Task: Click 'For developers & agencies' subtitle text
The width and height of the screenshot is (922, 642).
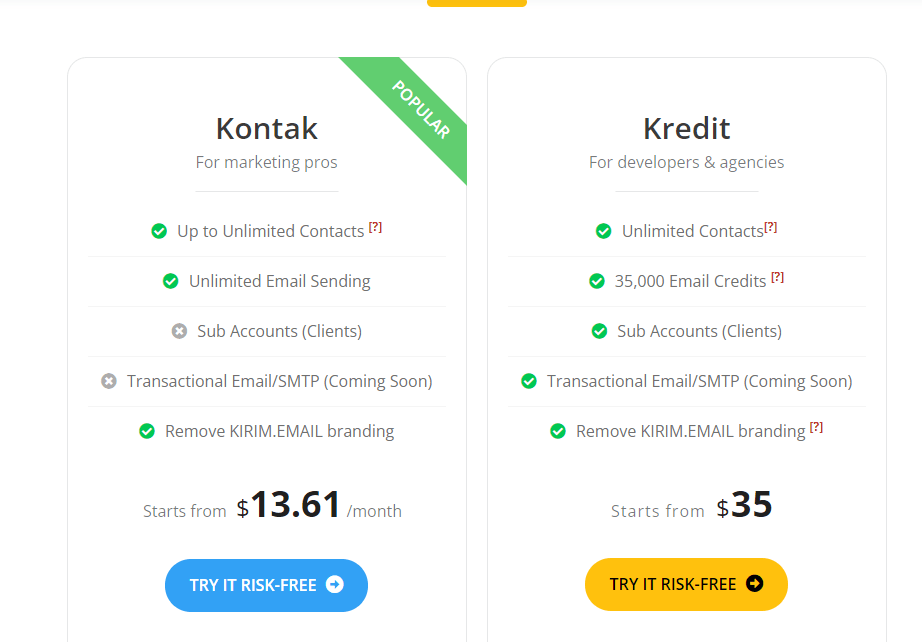Action: pos(686,162)
